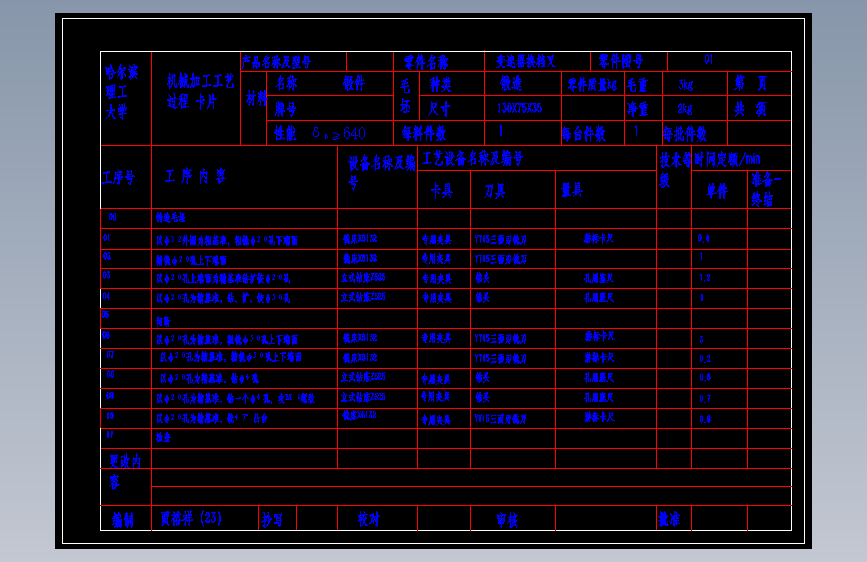The width and height of the screenshot is (867, 562).
Task: Click '游标卡尺' in process row 01
Action: [x=599, y=238]
